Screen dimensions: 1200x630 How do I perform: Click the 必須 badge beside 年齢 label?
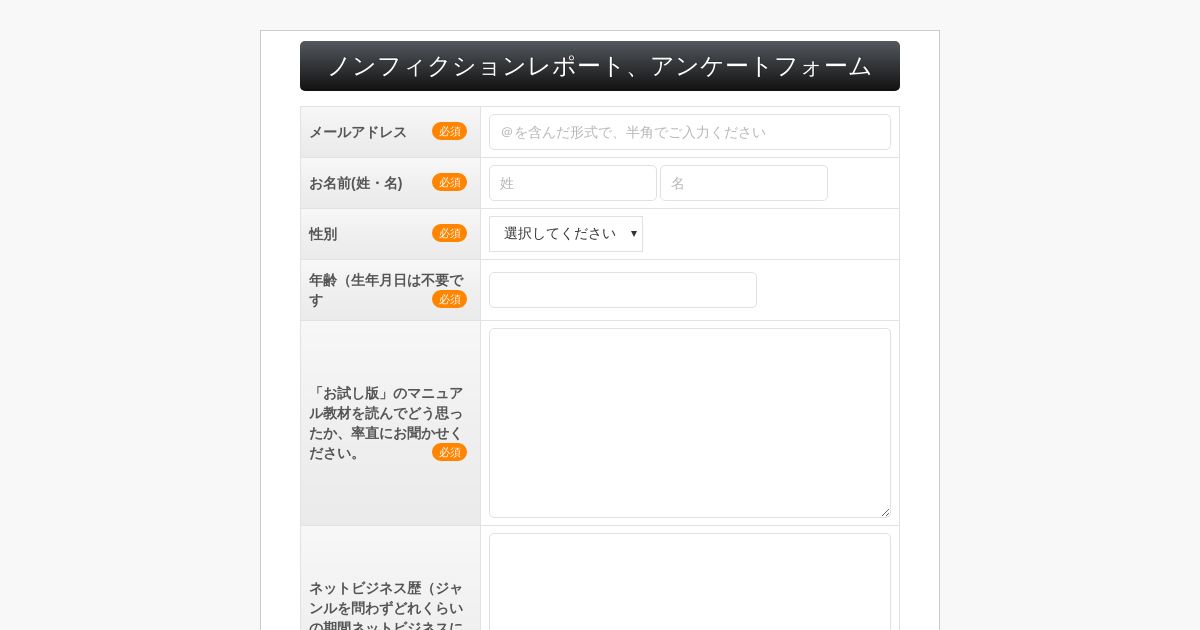coord(449,299)
